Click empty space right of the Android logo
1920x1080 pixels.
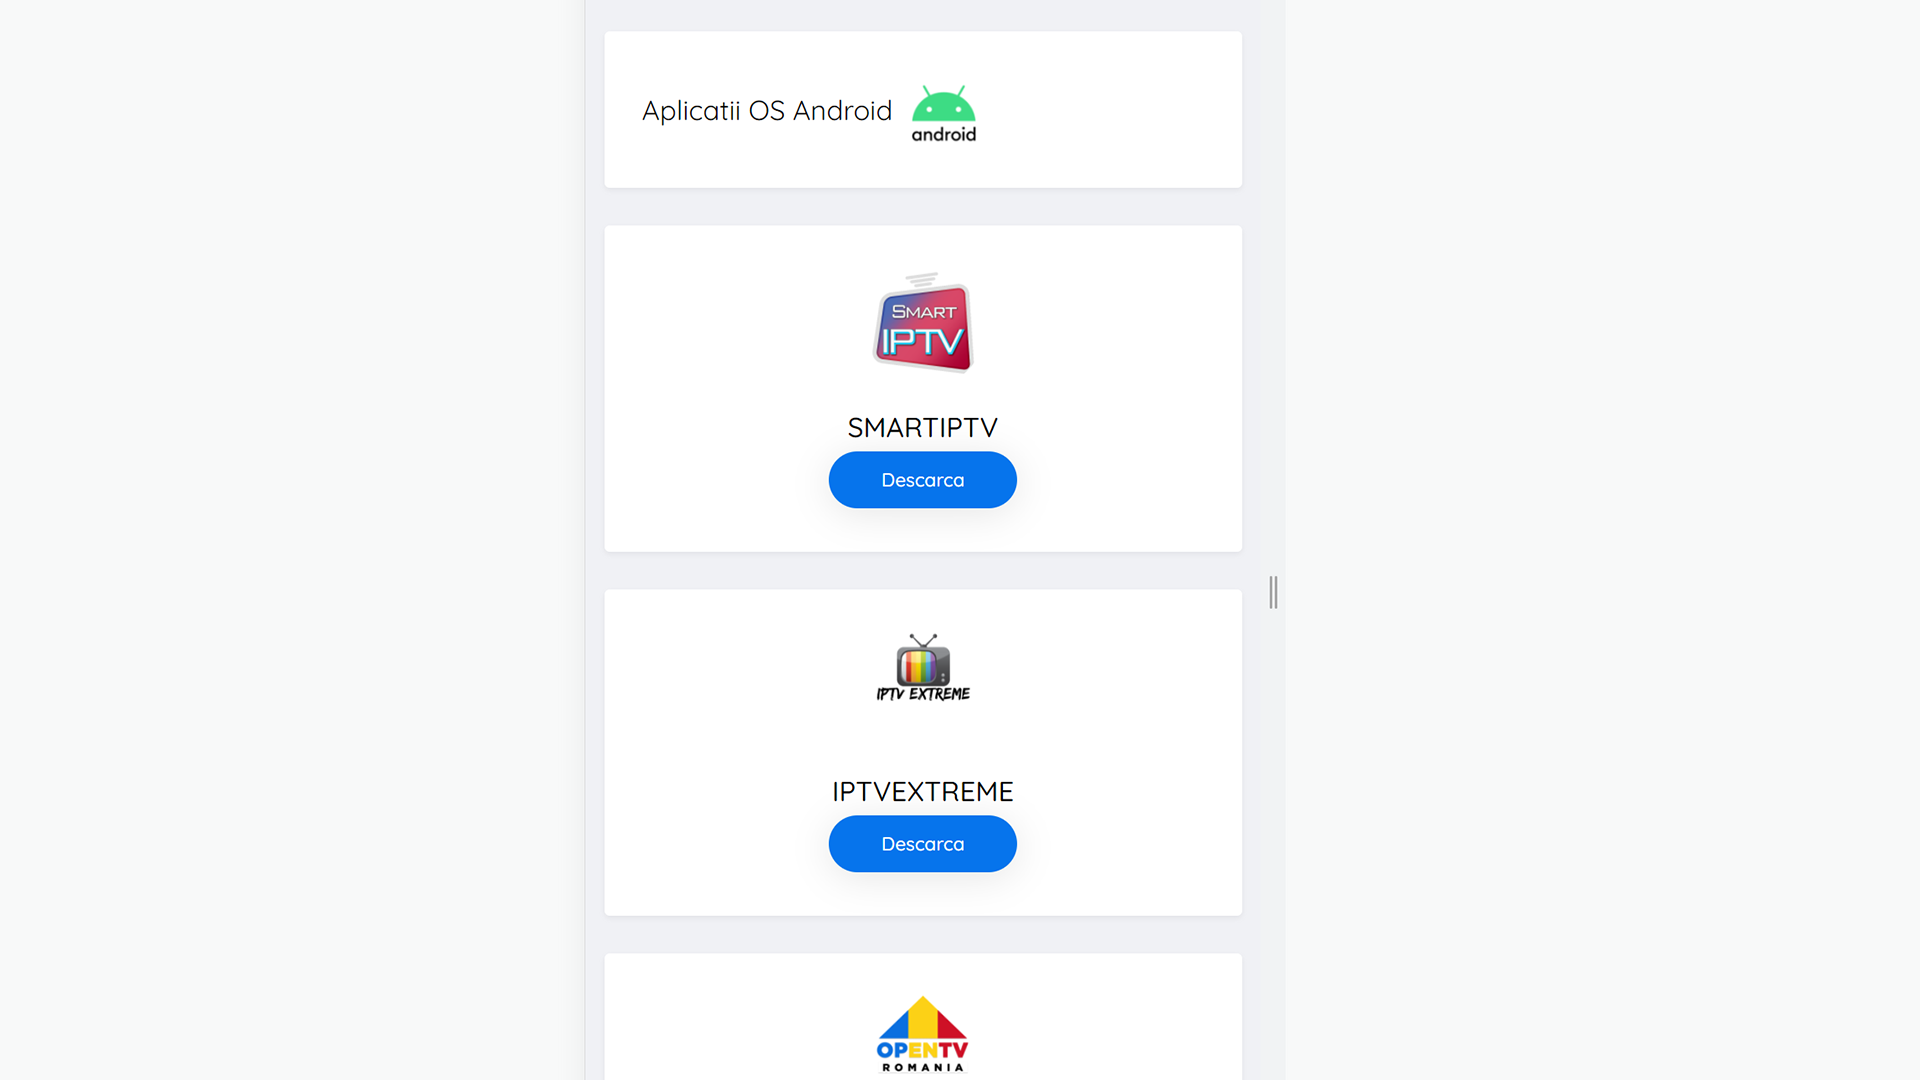[x=1110, y=110]
